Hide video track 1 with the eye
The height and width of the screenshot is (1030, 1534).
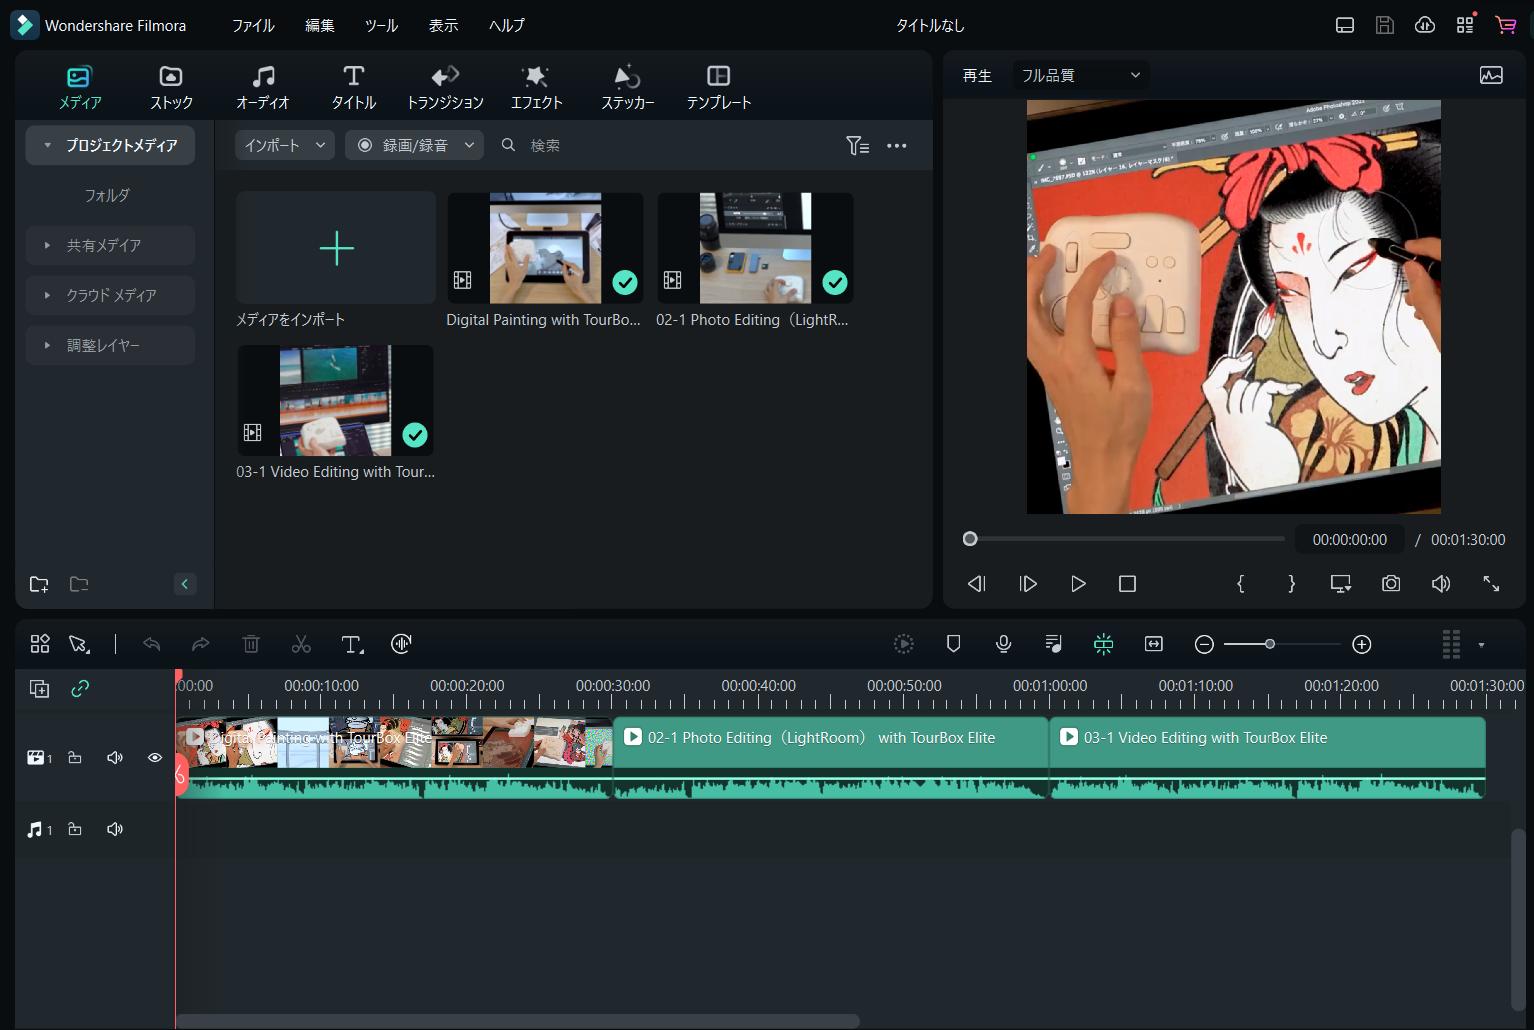click(155, 758)
